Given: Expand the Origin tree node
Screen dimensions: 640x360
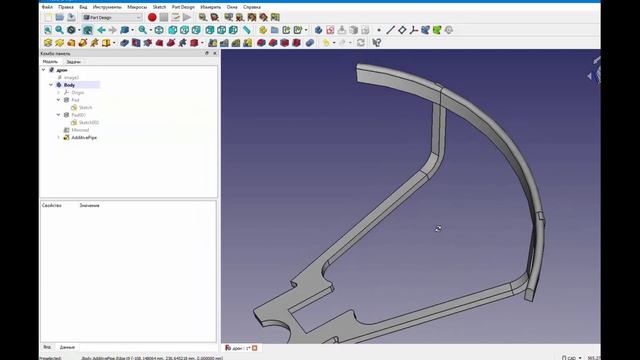Looking at the screenshot, I should pos(58,93).
